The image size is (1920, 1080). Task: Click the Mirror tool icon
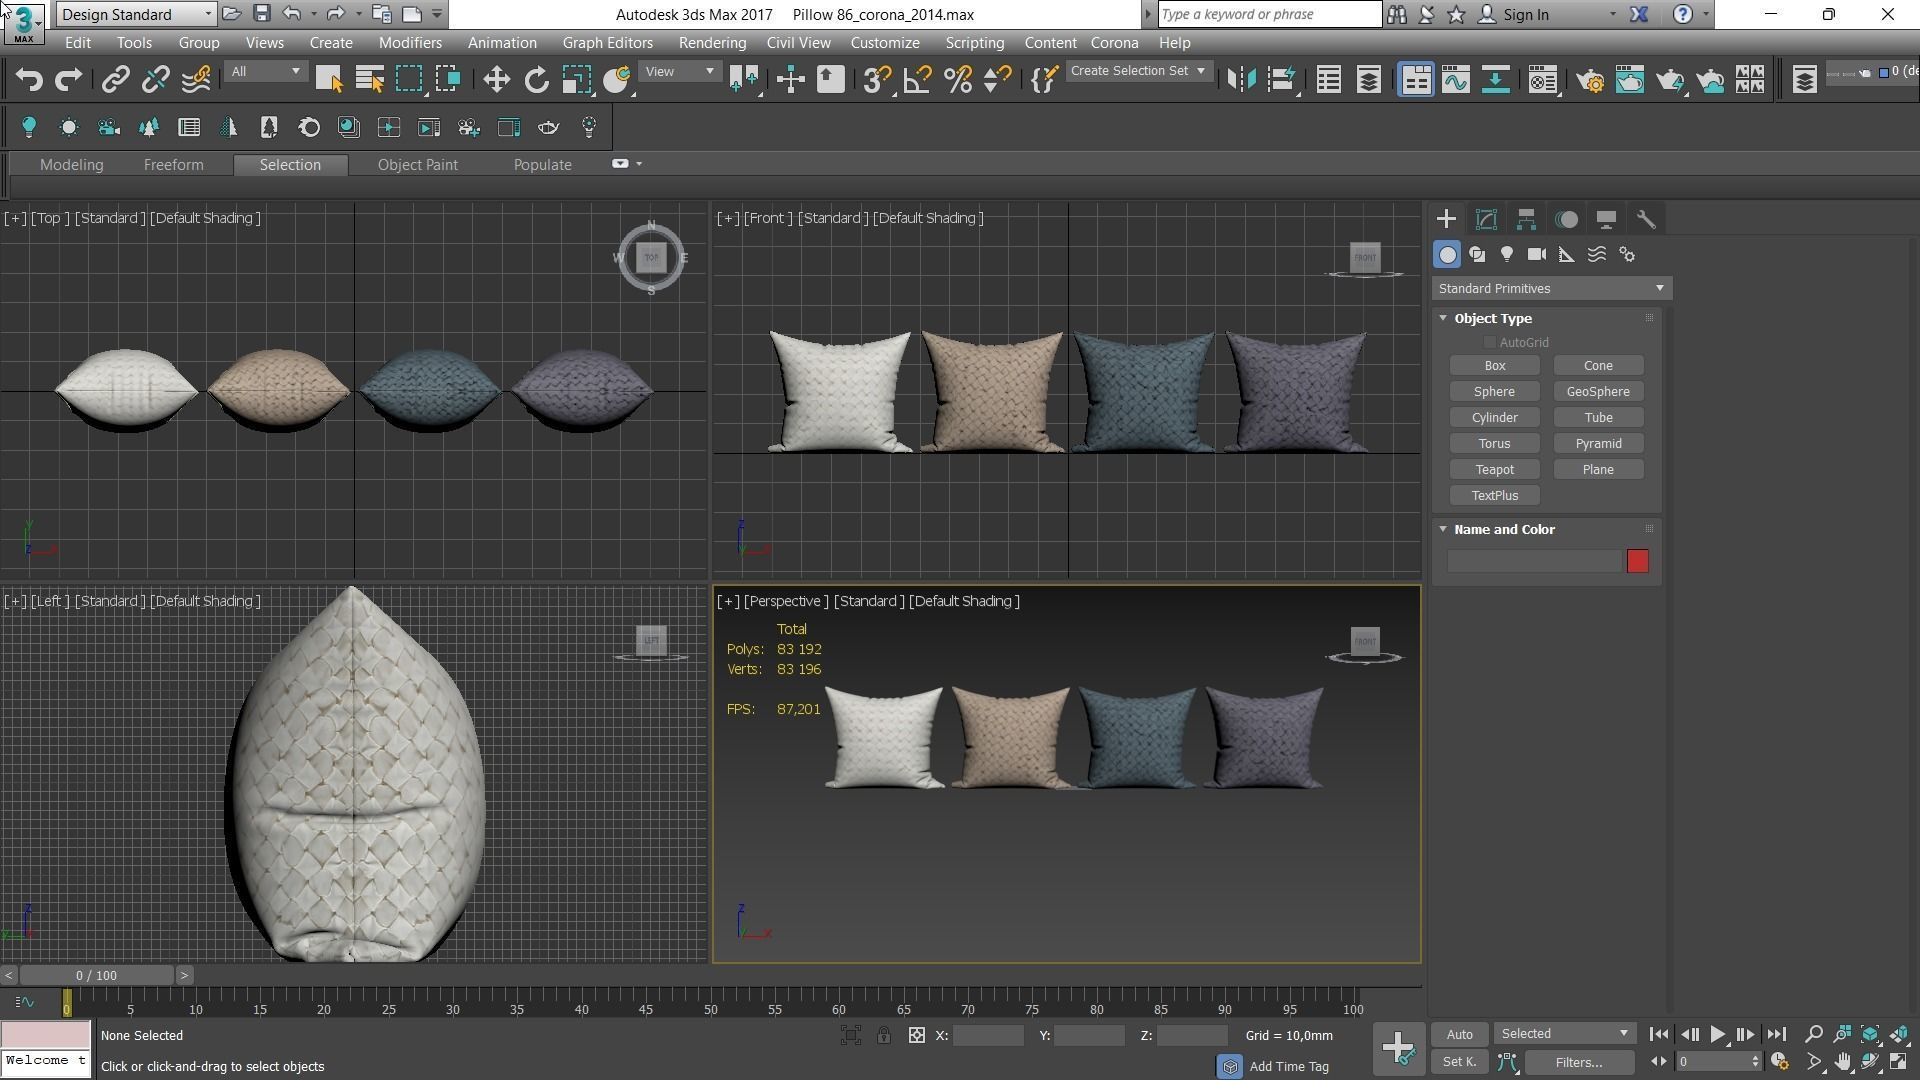1241,79
